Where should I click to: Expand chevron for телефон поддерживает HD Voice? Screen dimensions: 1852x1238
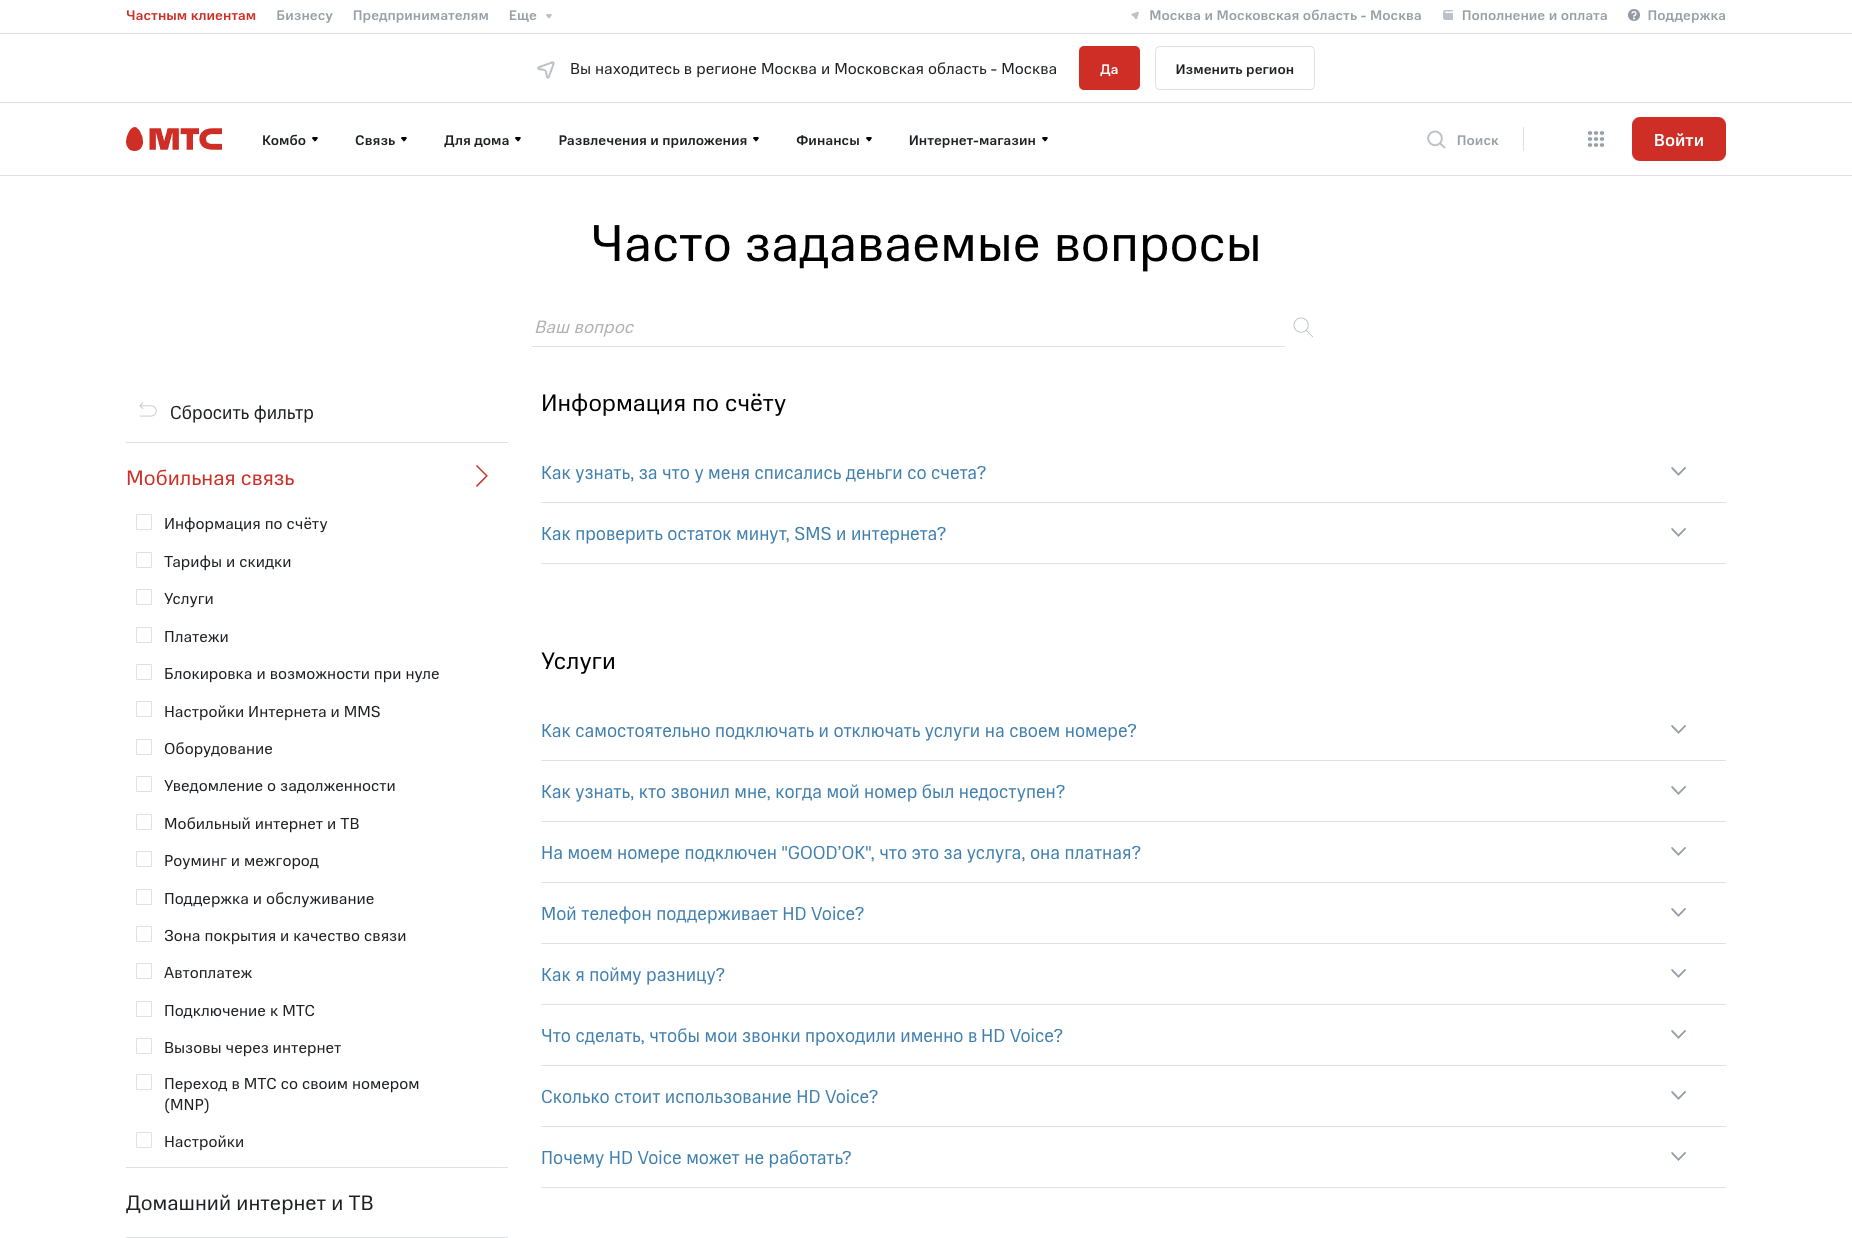pyautogui.click(x=1678, y=912)
